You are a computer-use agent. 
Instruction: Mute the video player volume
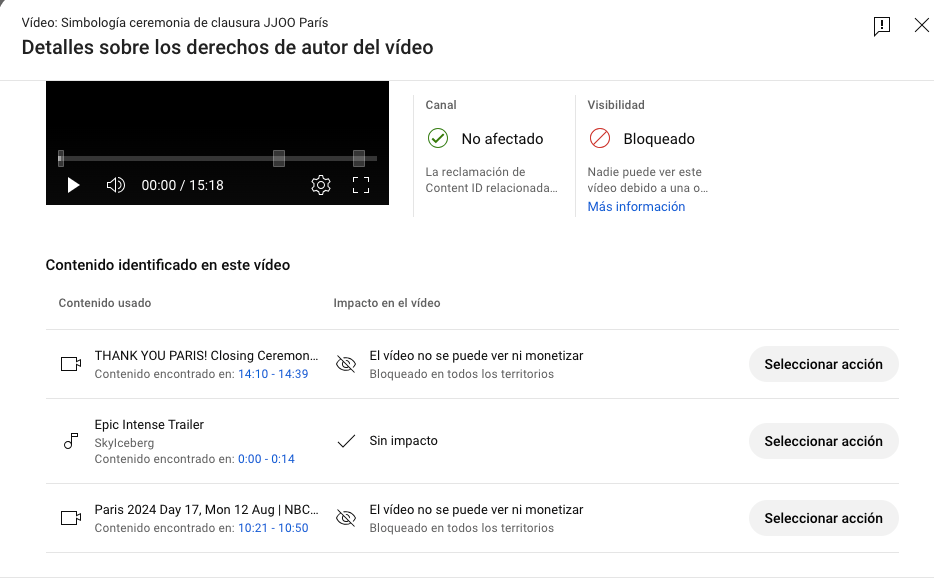pyautogui.click(x=116, y=185)
